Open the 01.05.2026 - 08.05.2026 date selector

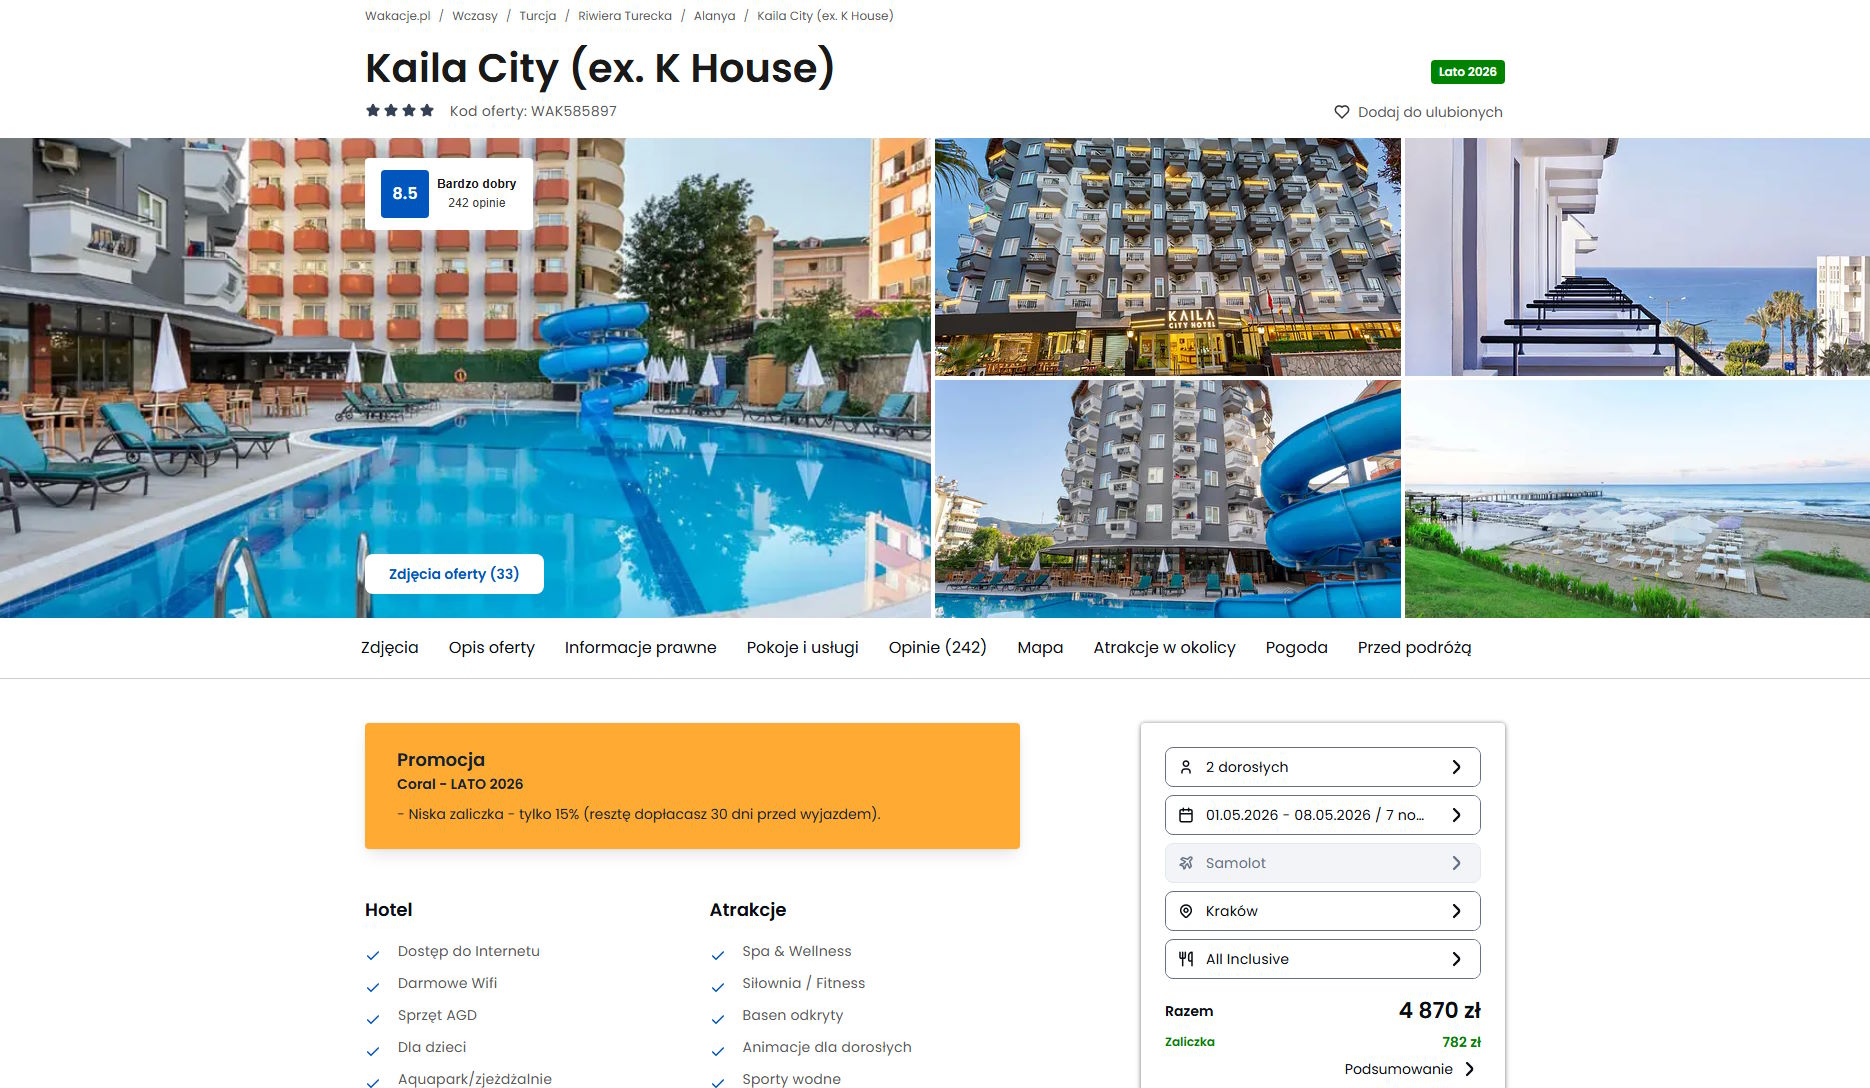coord(1322,815)
